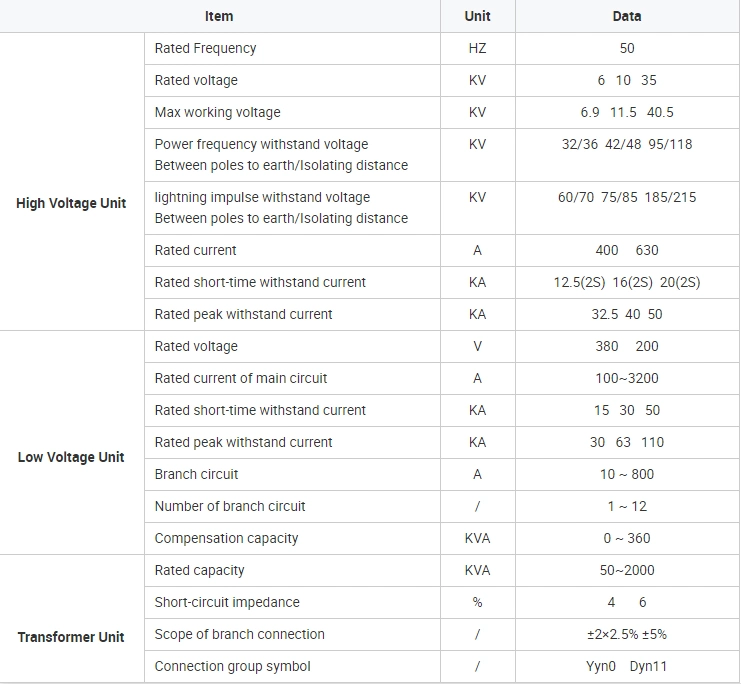Click the Compensation capacity label
The image size is (741, 684).
coord(226,538)
